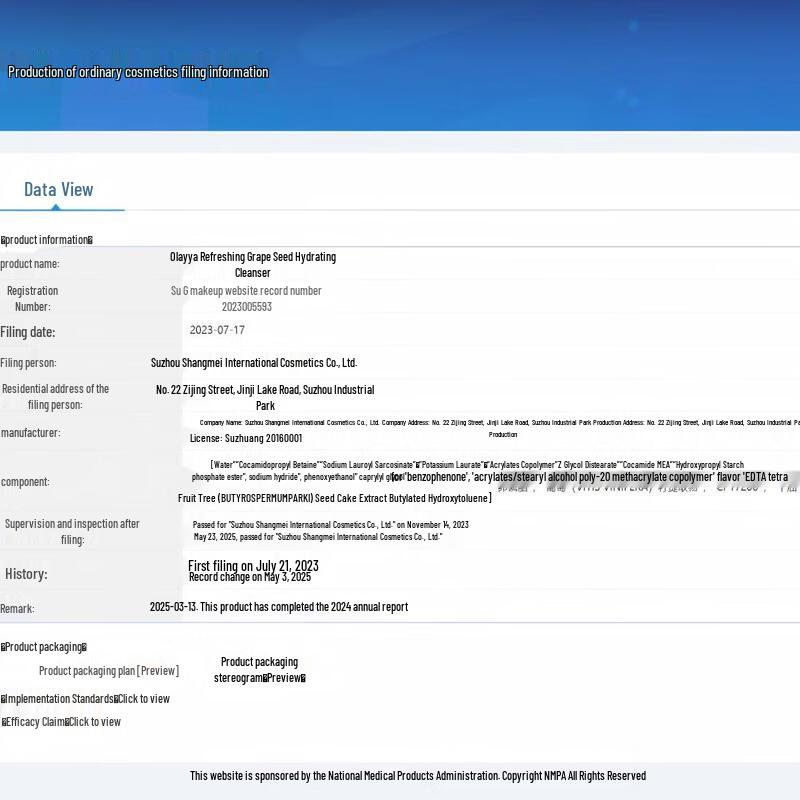The height and width of the screenshot is (800, 800).
Task: Click the triangle marker under Data View
Action: [56, 207]
